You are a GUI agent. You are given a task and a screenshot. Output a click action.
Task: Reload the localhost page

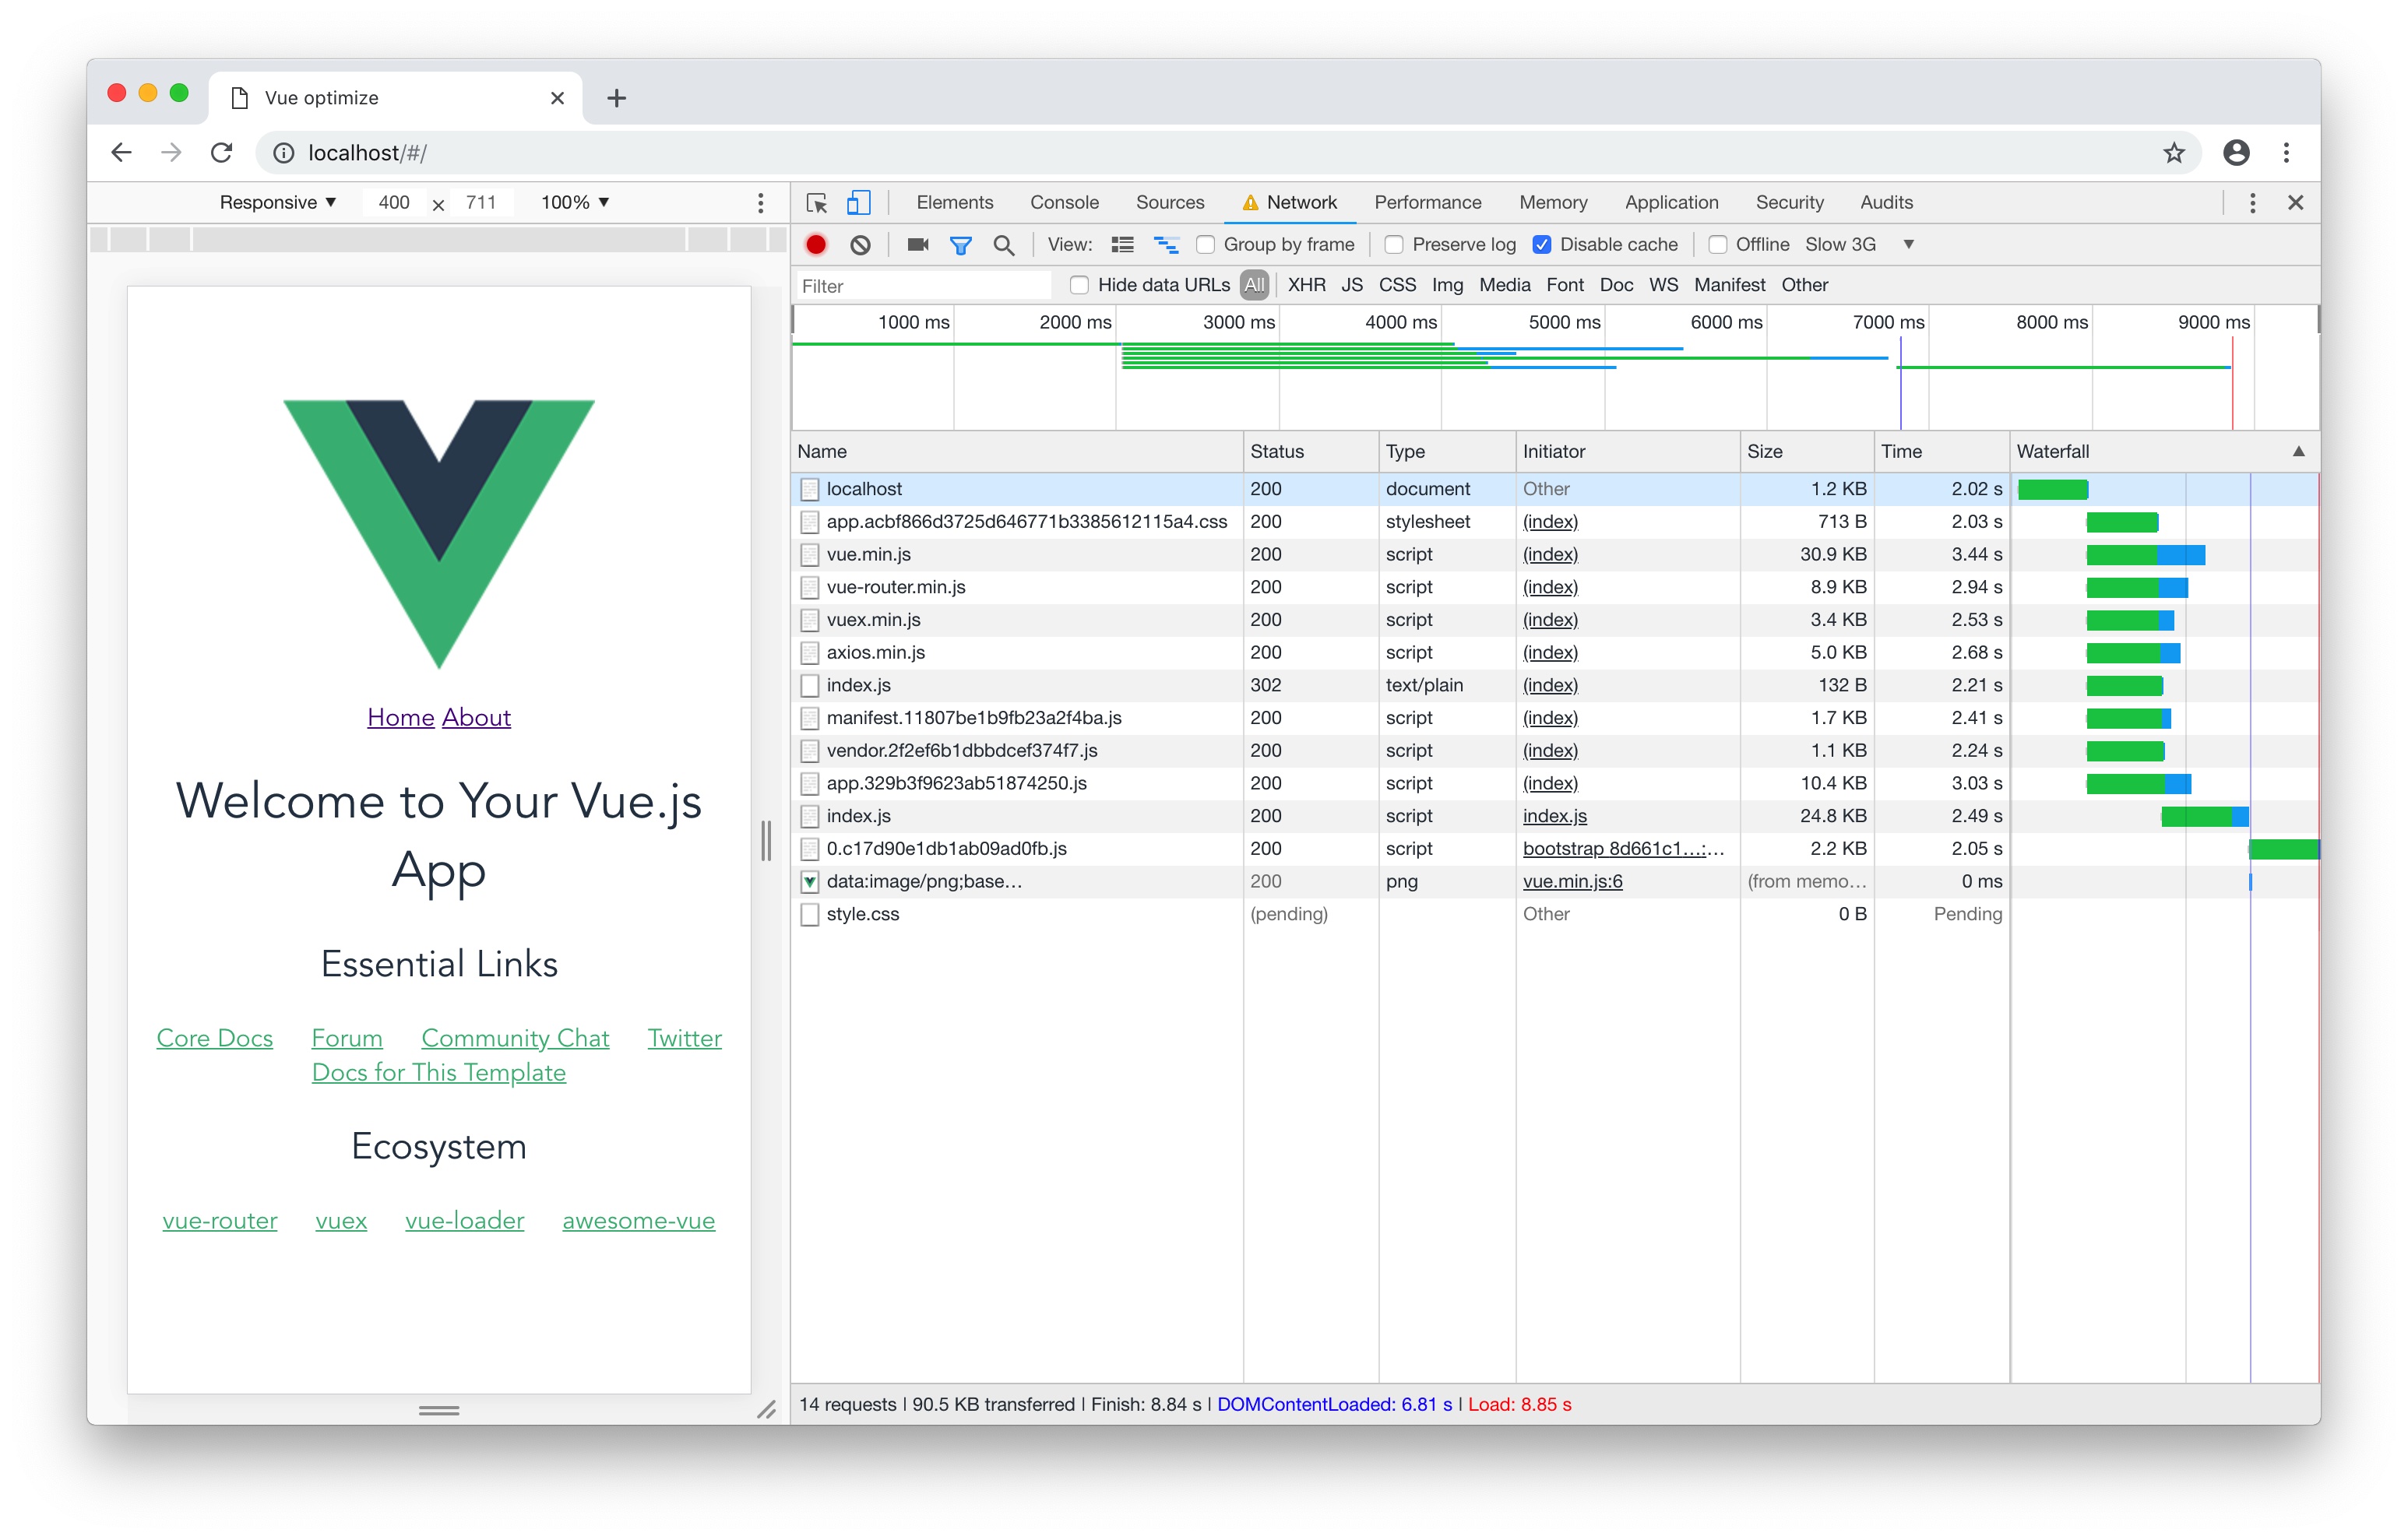(x=222, y=153)
